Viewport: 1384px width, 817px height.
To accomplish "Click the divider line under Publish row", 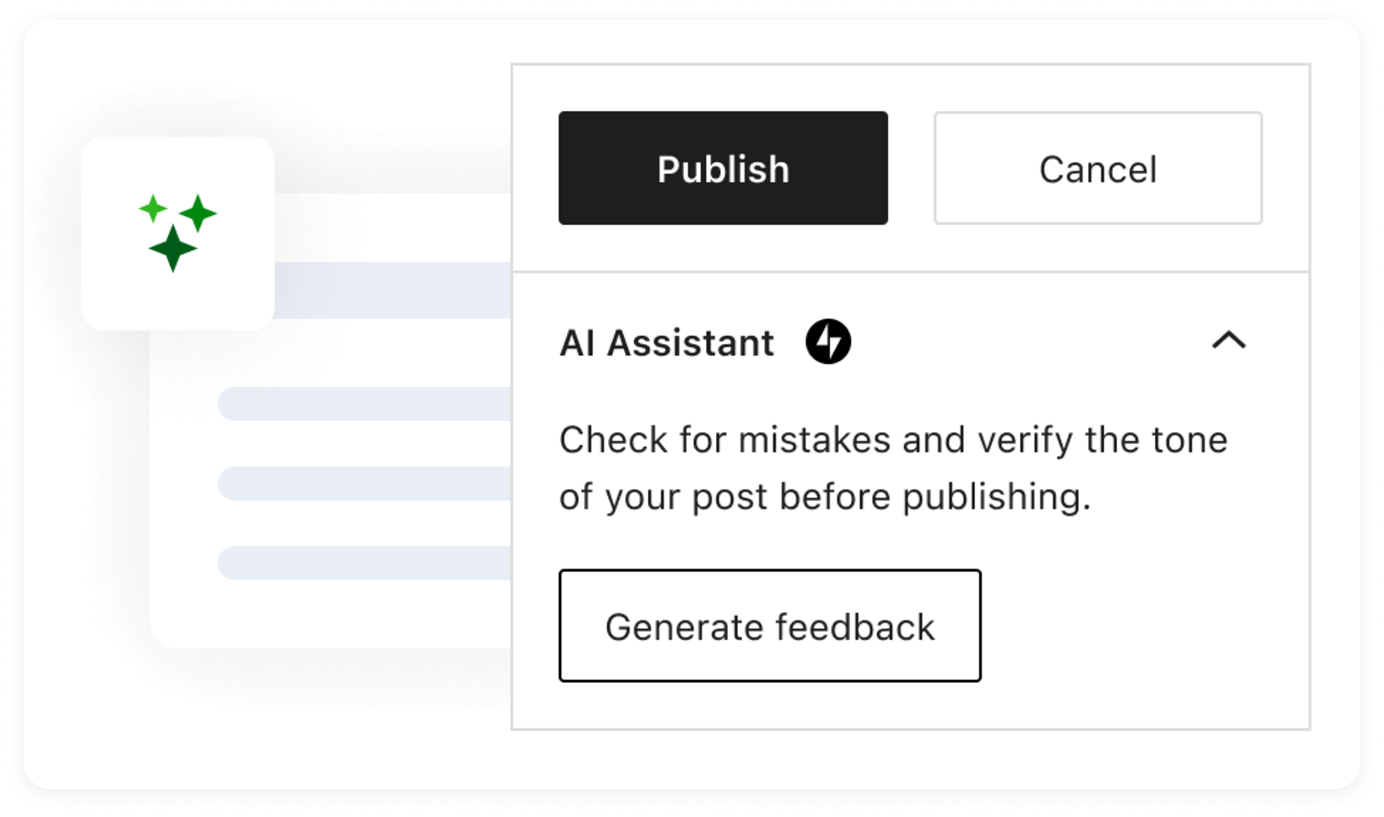I will [x=911, y=271].
